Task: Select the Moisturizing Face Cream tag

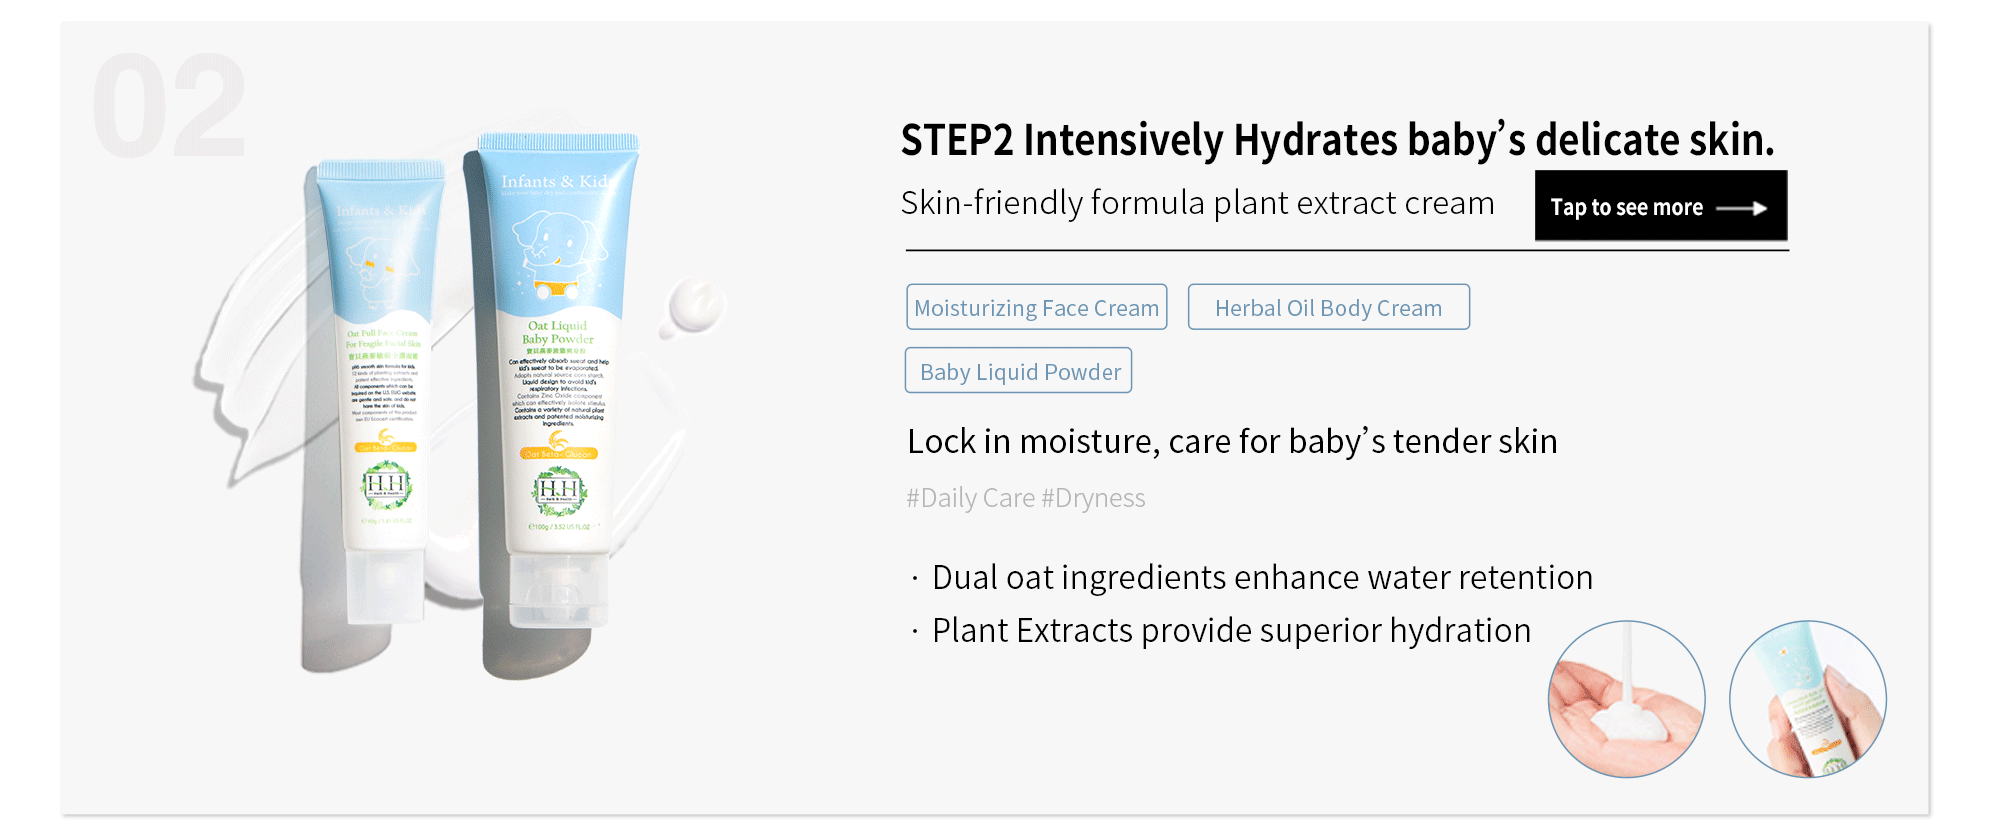Action: (x=1036, y=307)
